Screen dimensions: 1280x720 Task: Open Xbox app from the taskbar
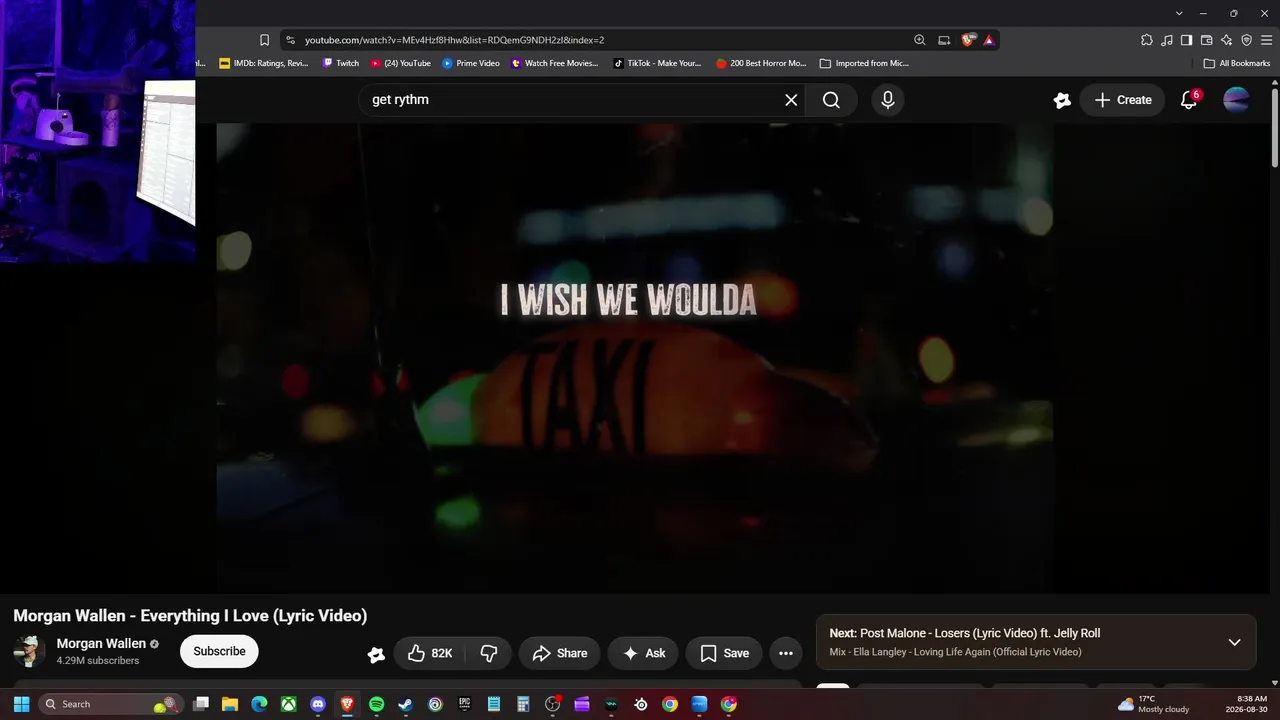288,704
